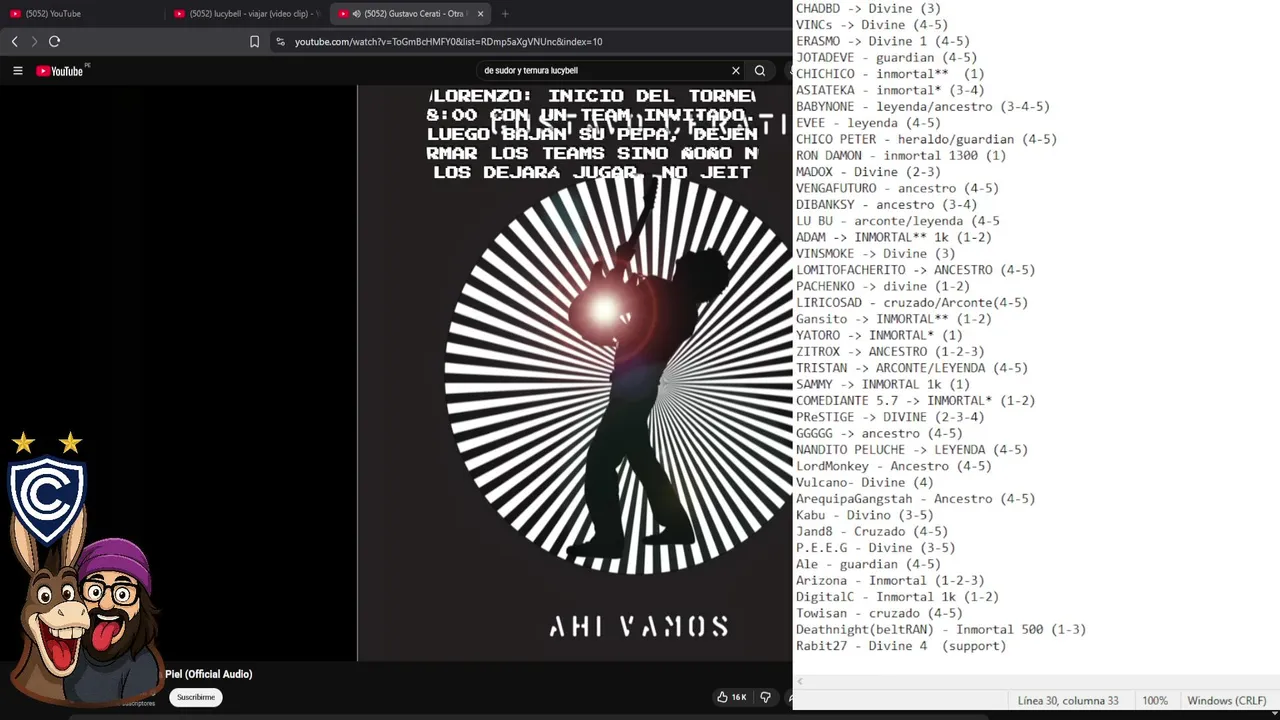The height and width of the screenshot is (720, 1280).
Task: Click the line 'BABYNONE - leyenda/ancestro (3-4-5)'
Action: click(x=923, y=106)
